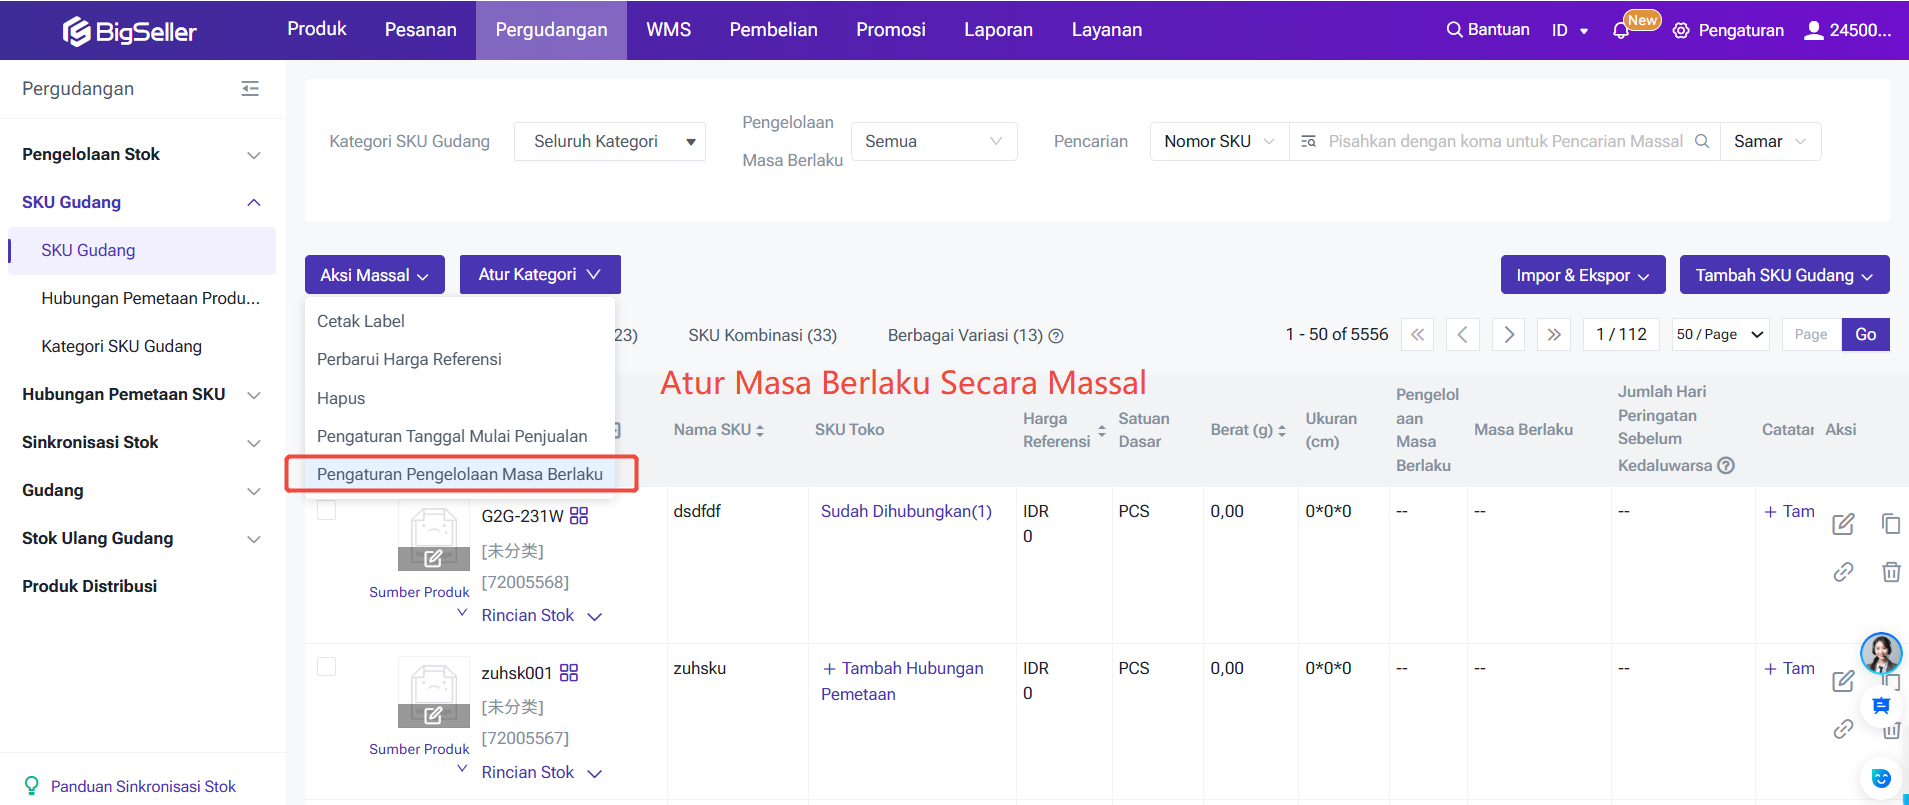Viewport: 1909px width, 805px height.
Task: Open the Seluruh Kategori dropdown
Action: click(x=609, y=142)
